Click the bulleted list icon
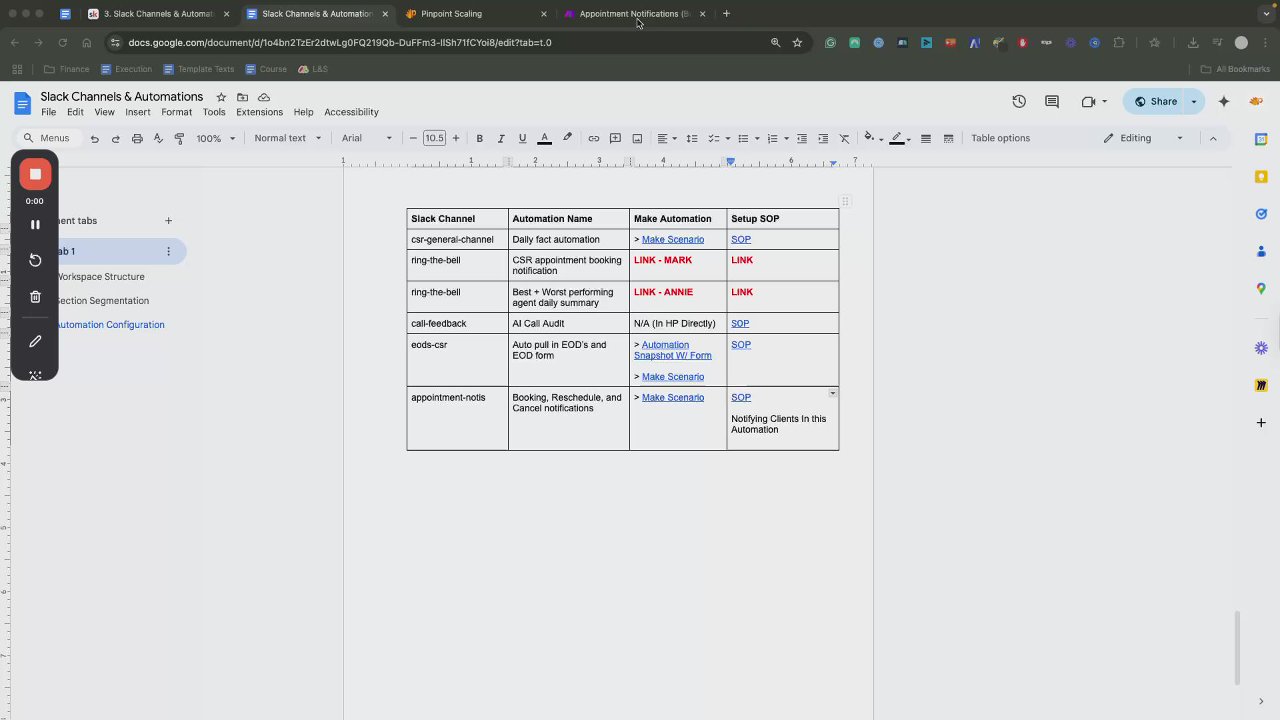 [744, 138]
